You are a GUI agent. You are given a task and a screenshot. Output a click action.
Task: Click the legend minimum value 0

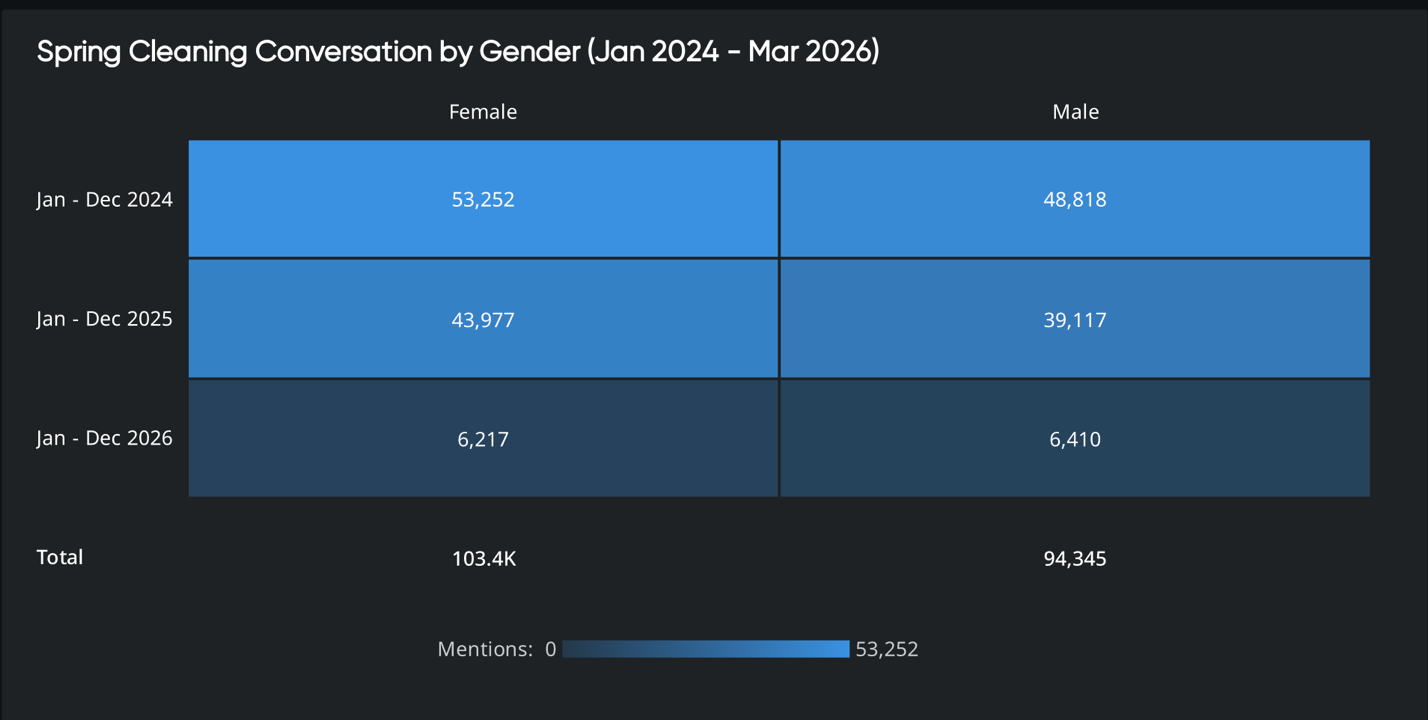click(x=551, y=649)
